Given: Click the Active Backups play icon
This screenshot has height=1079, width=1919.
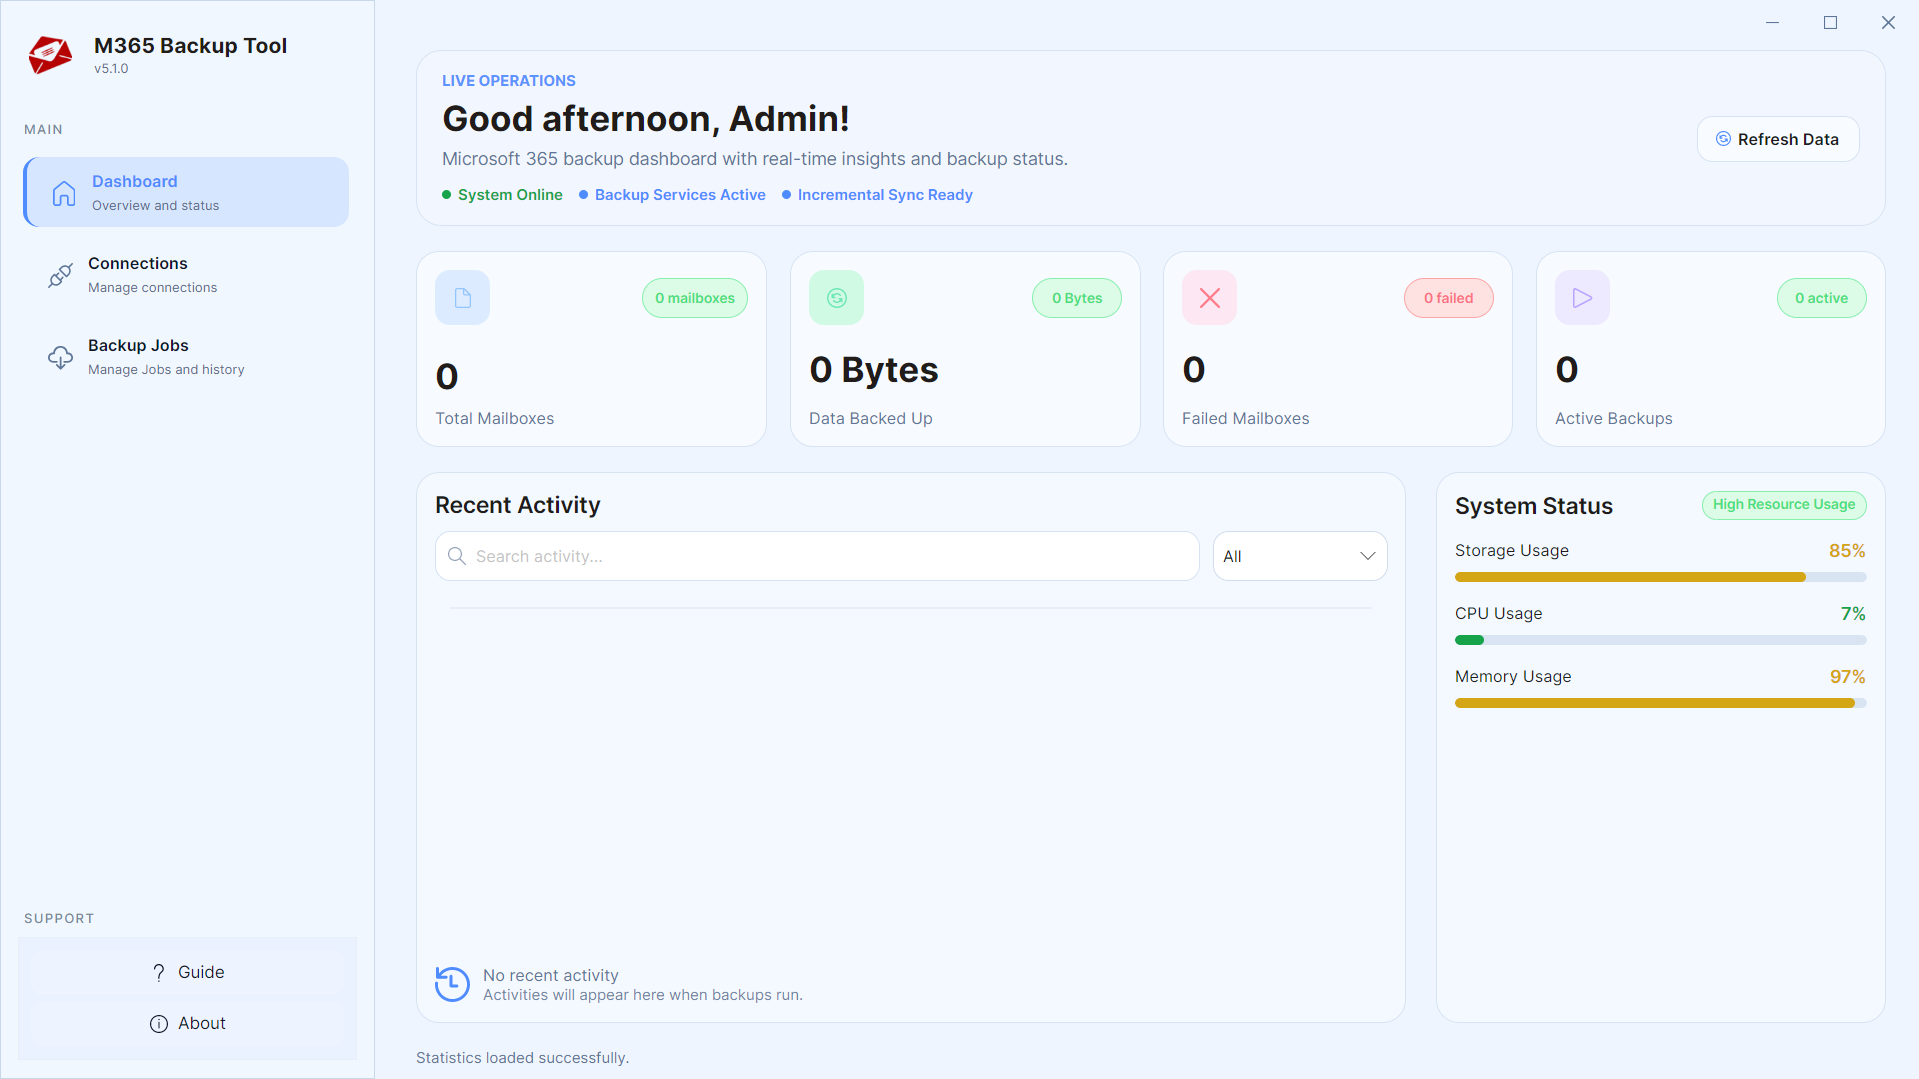Looking at the screenshot, I should (1582, 298).
